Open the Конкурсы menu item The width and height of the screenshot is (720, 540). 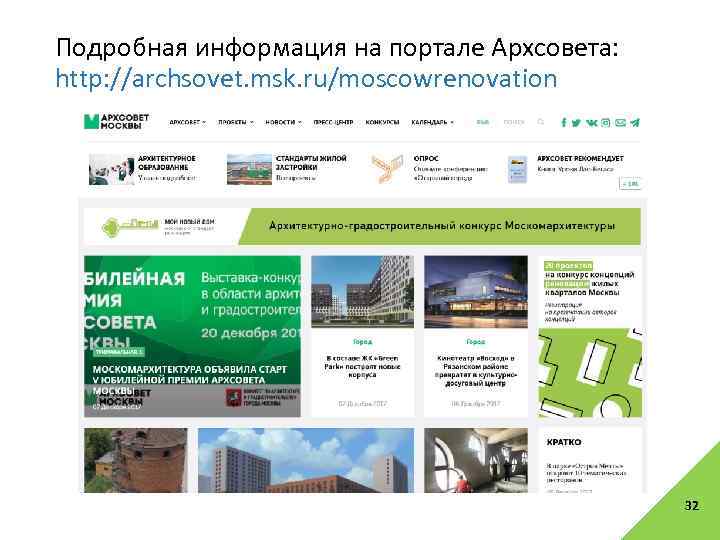(x=382, y=123)
